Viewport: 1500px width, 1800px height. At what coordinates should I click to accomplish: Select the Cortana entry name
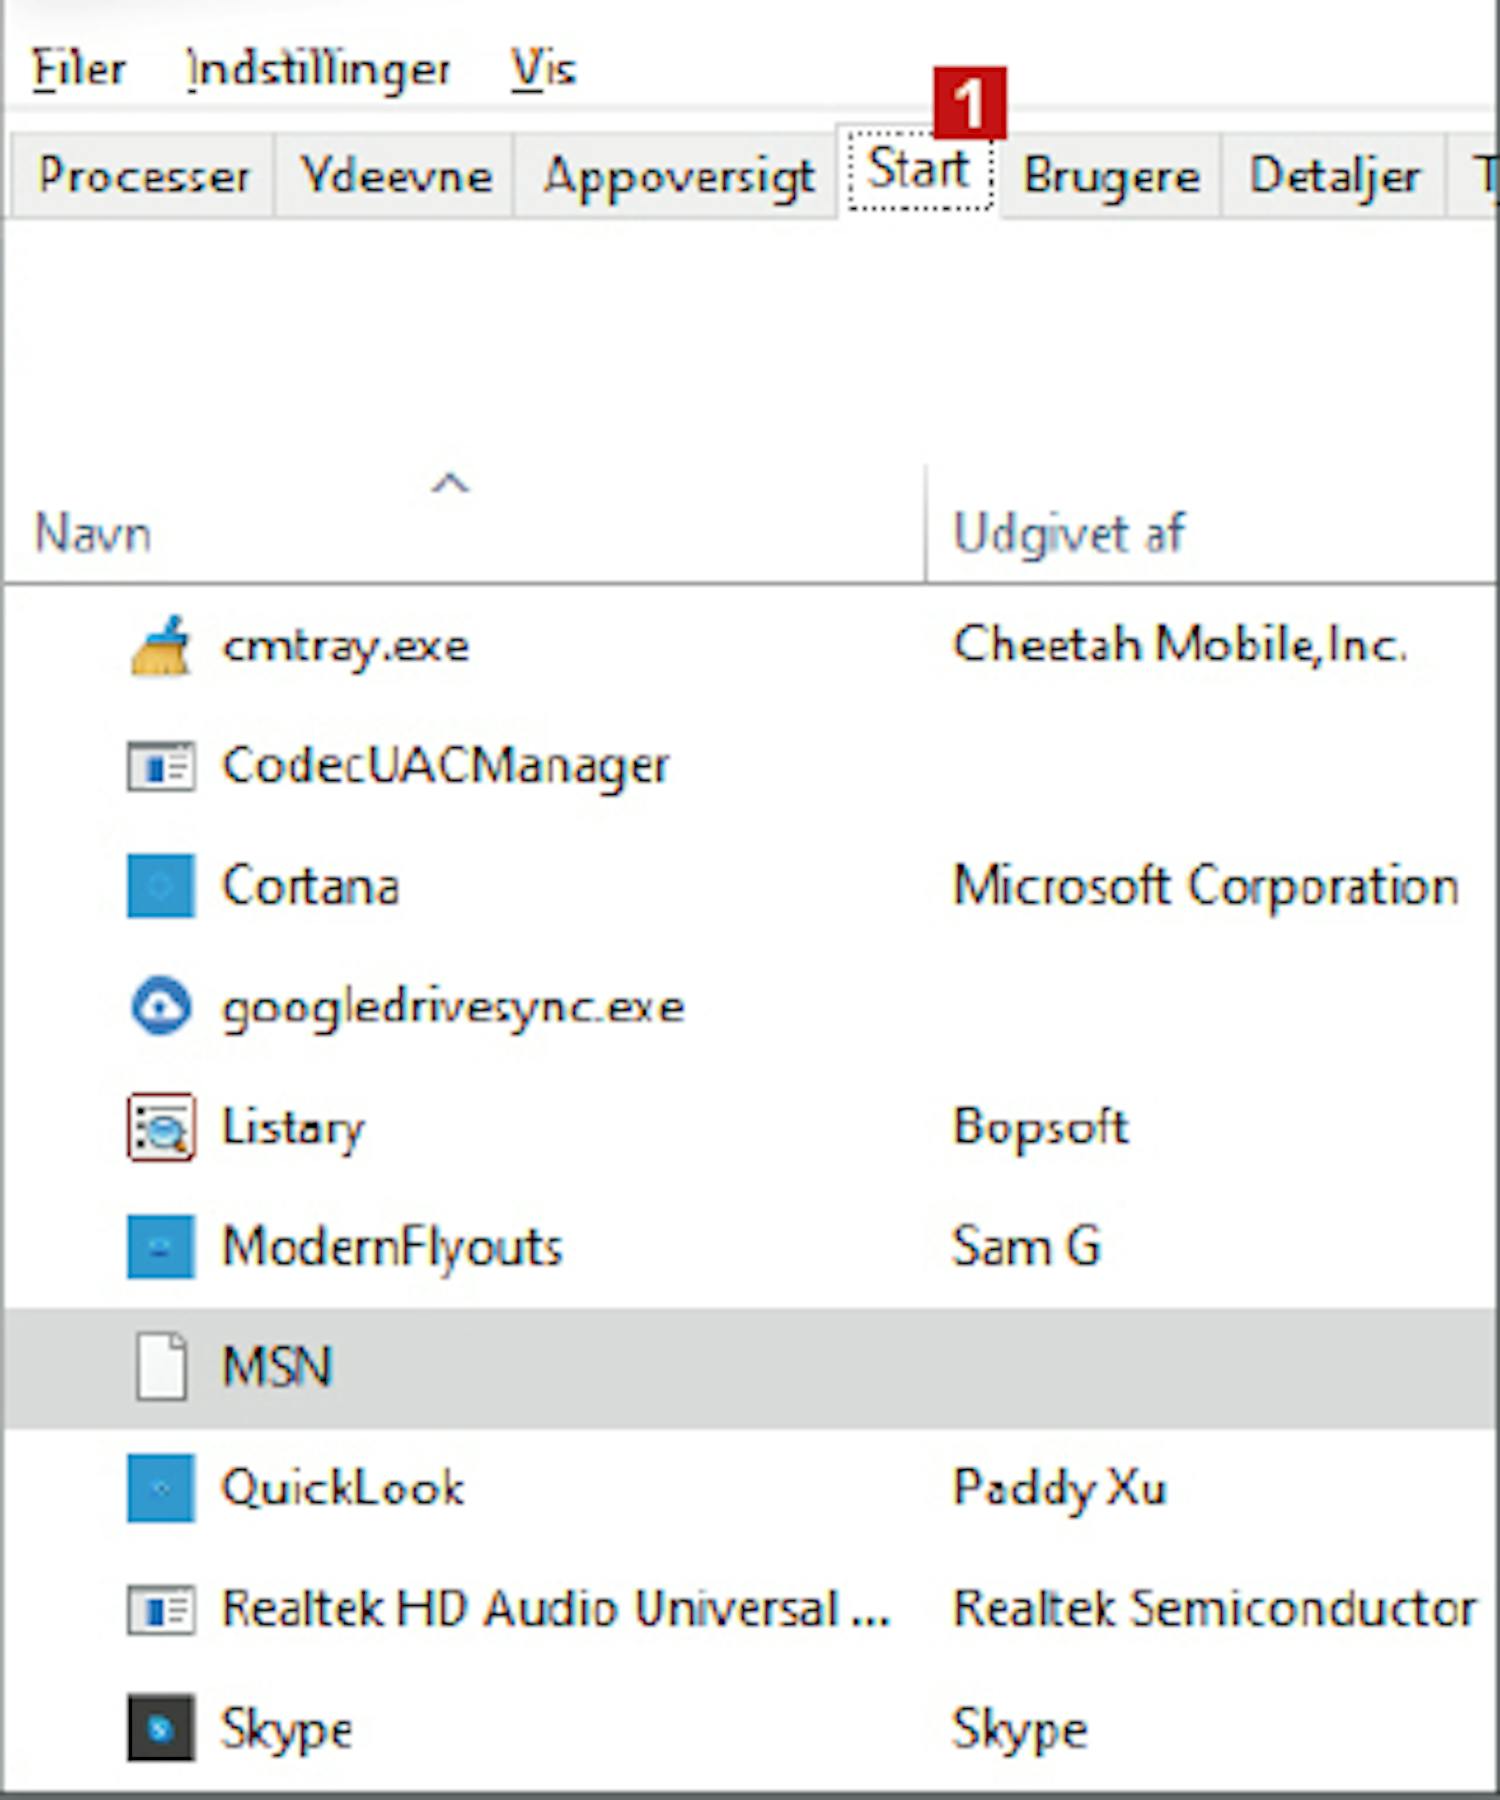coord(311,886)
